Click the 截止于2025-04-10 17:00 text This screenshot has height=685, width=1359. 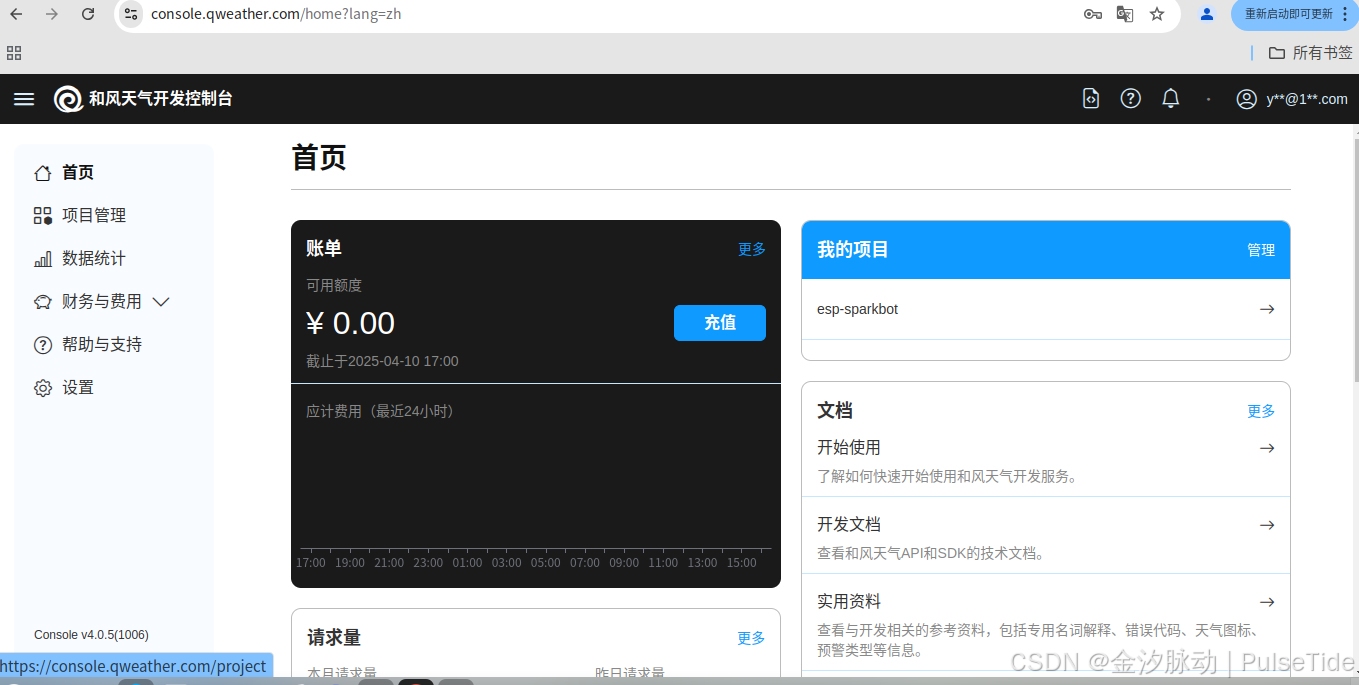tap(382, 361)
